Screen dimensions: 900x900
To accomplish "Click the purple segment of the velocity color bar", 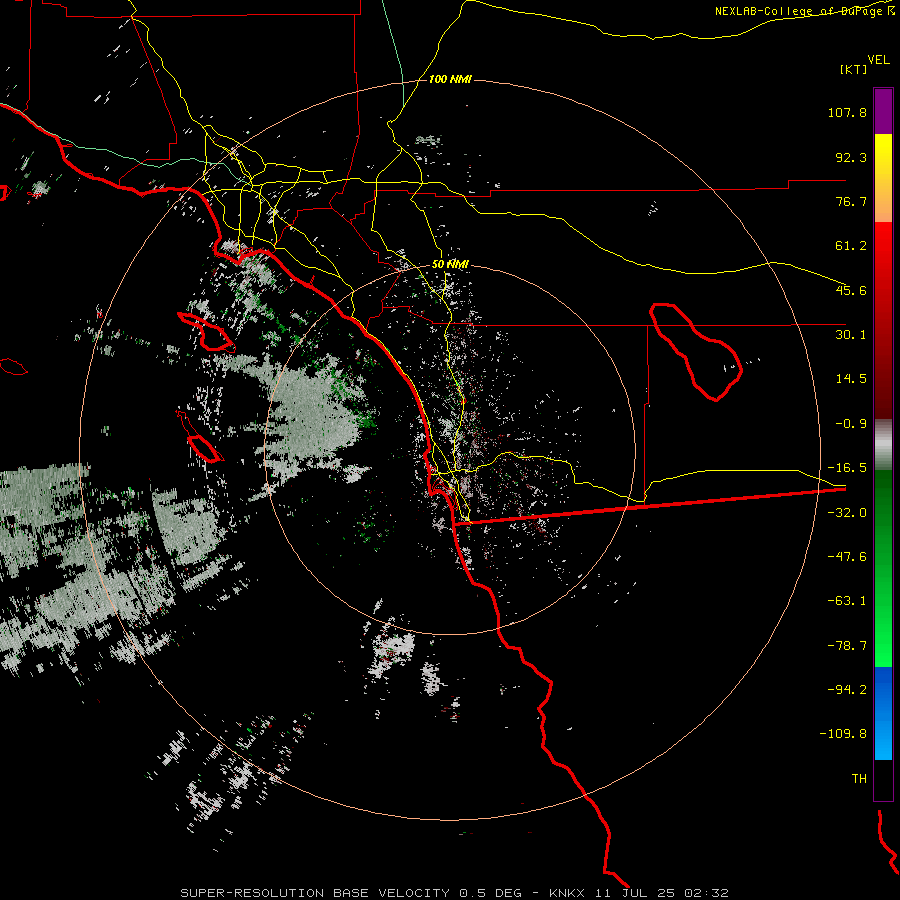I will click(883, 111).
